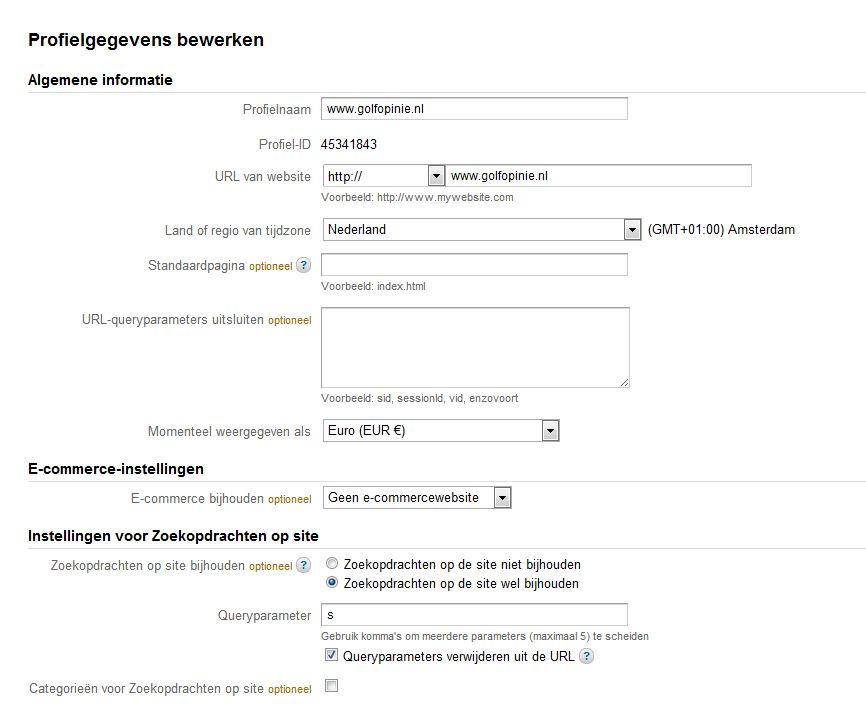Image resolution: width=866 pixels, height=716 pixels.
Task: Click the website URL field with www.golfopinie.nl
Action: coord(599,176)
